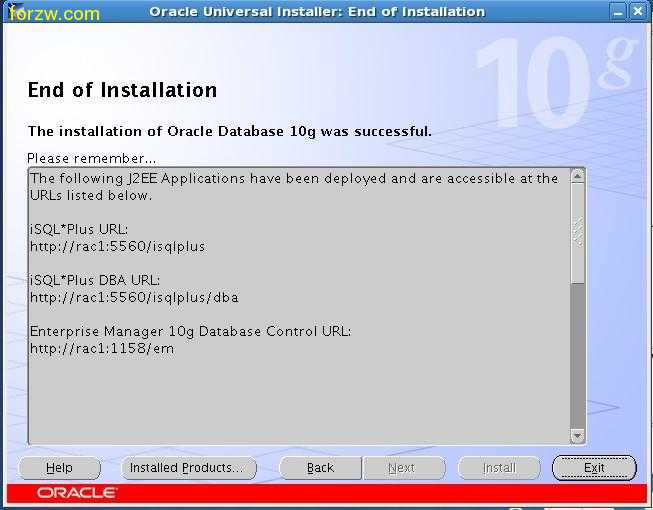Click the disabled Install button
The height and width of the screenshot is (510, 653).
click(498, 467)
